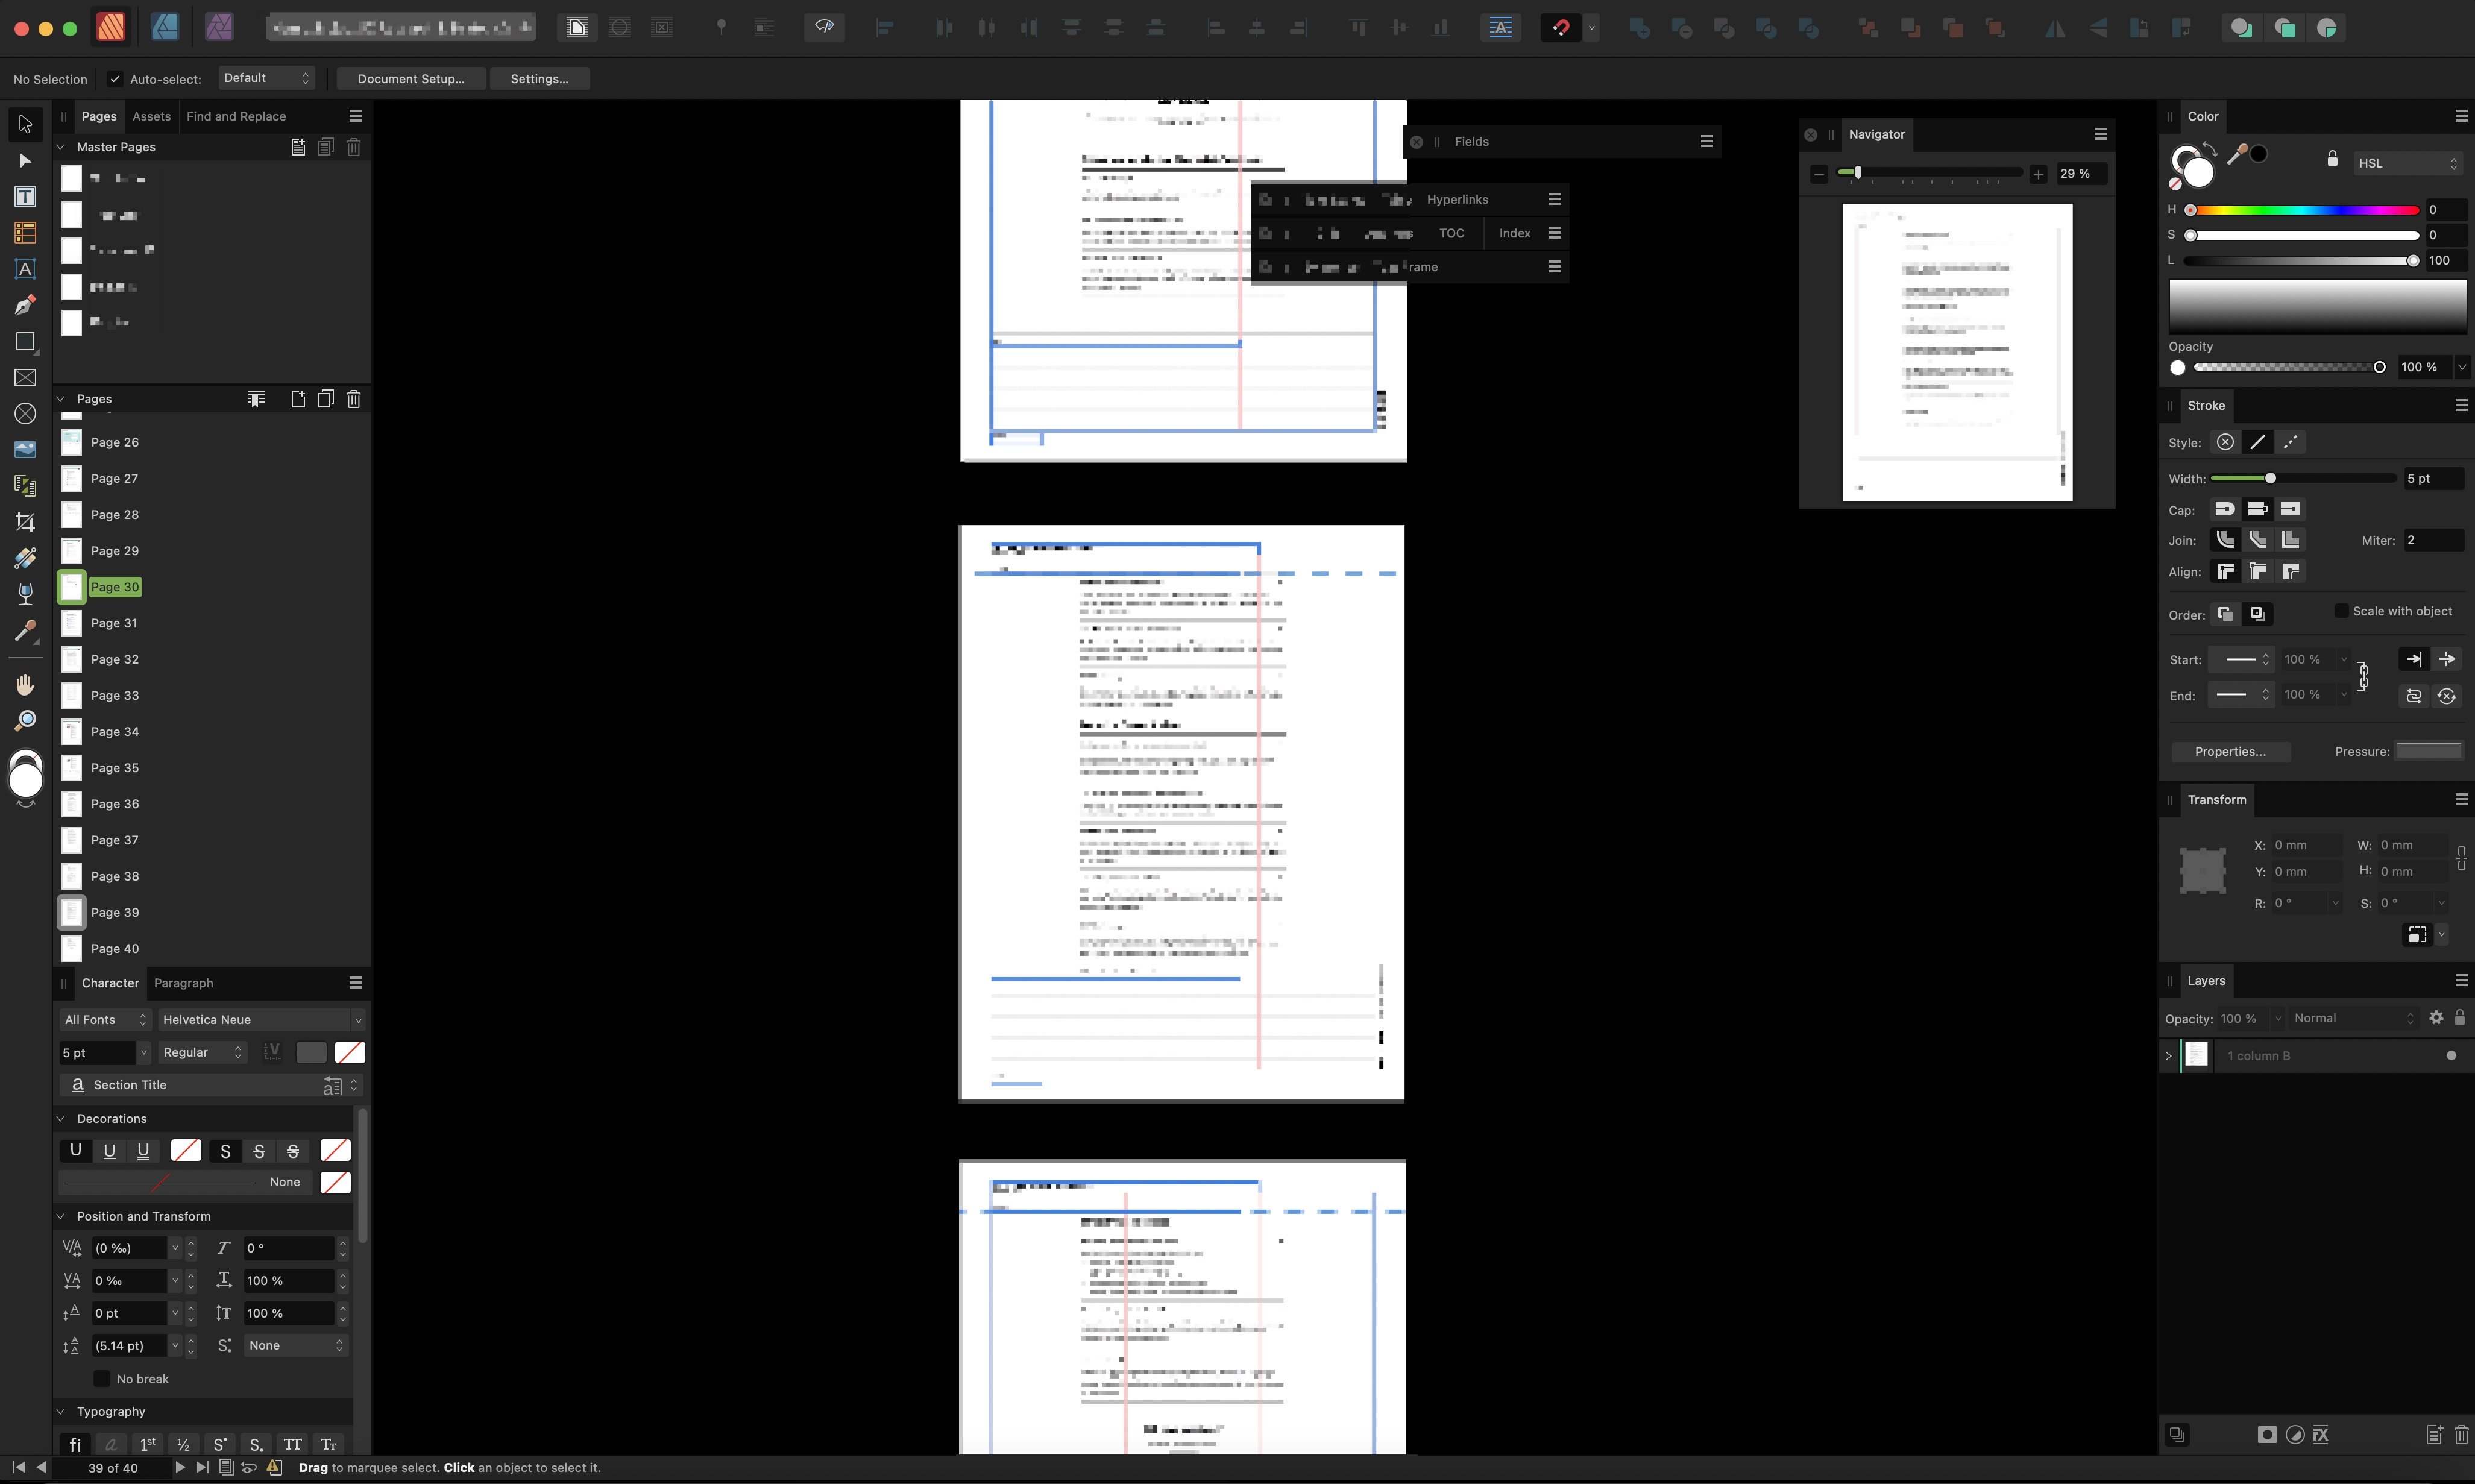Toggle the colour panel lock icon
2475x1484 pixels.
[x=2333, y=159]
